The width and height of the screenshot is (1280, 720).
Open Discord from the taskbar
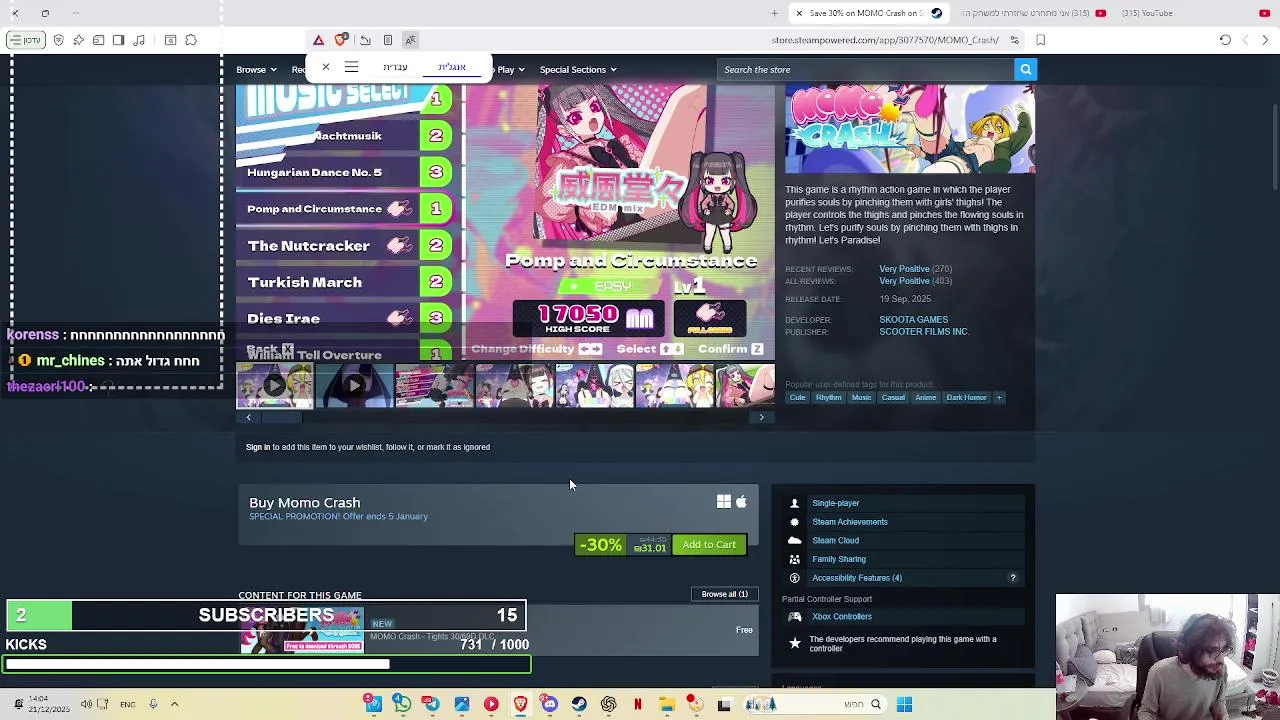pyautogui.click(x=549, y=704)
